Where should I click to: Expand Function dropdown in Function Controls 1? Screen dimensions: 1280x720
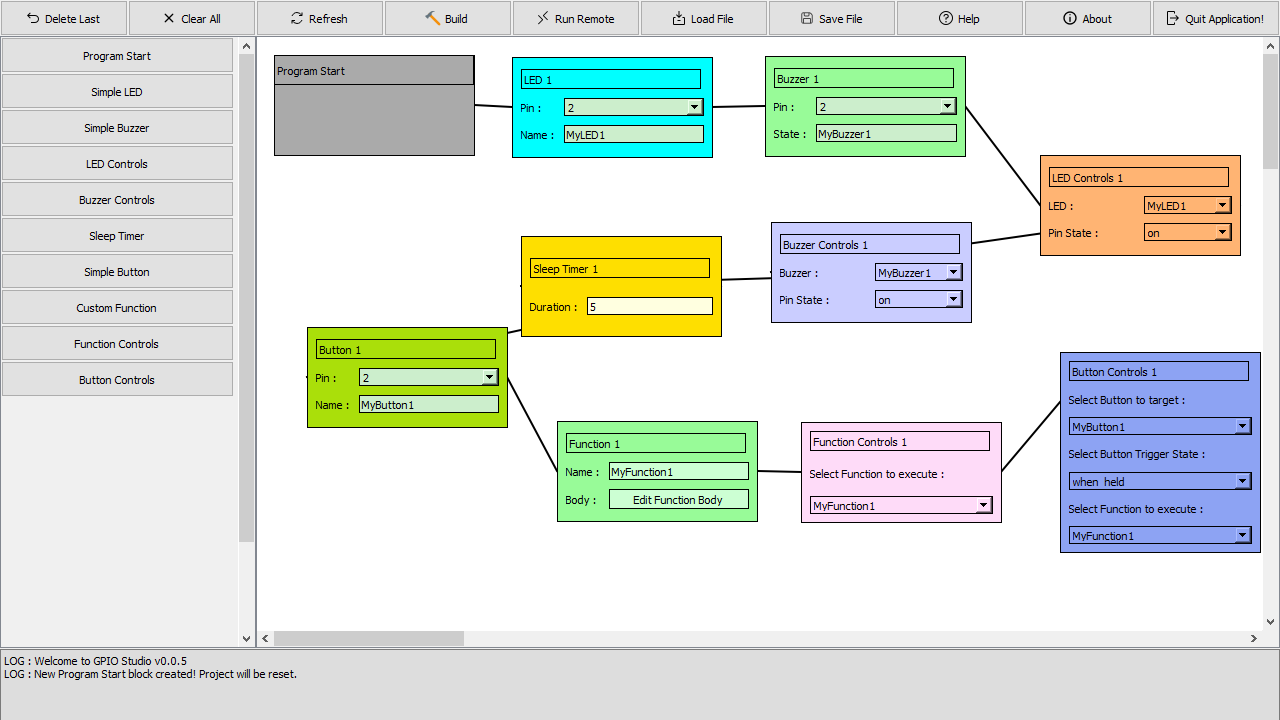984,505
